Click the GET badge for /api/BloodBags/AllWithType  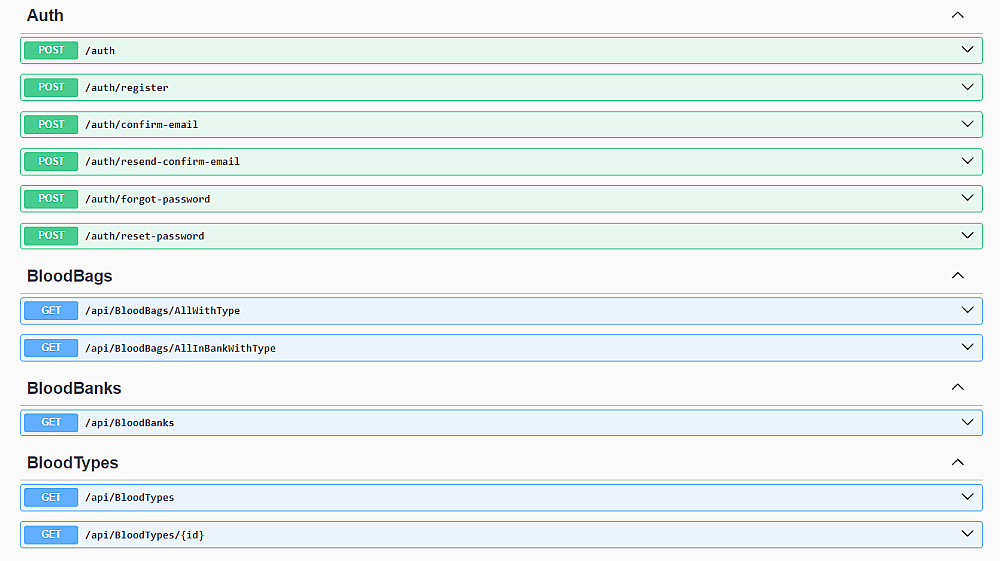pos(51,310)
